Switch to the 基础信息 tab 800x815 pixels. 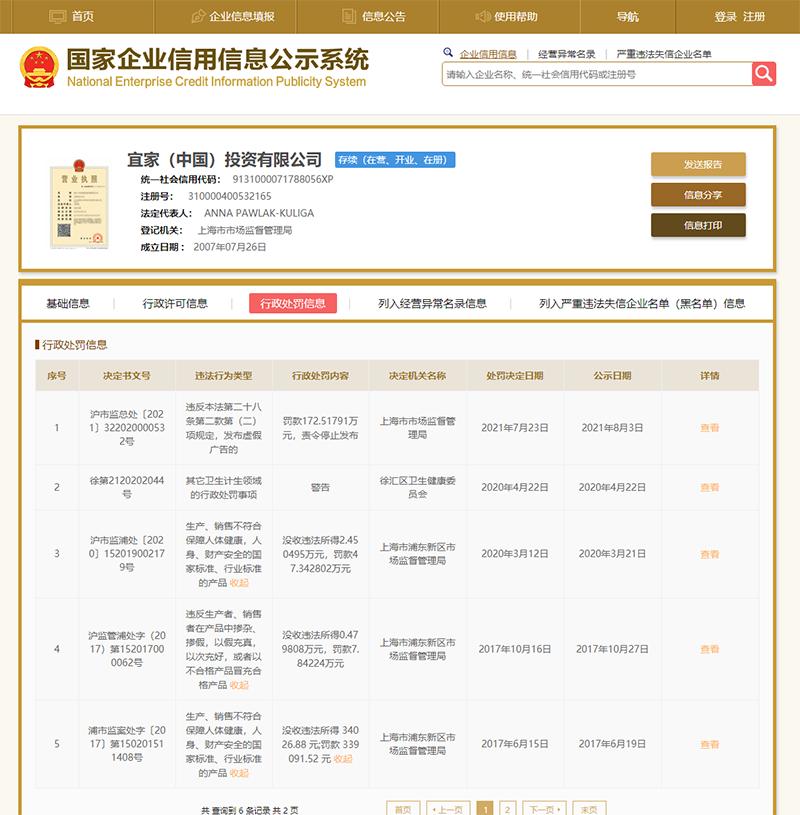point(67,304)
